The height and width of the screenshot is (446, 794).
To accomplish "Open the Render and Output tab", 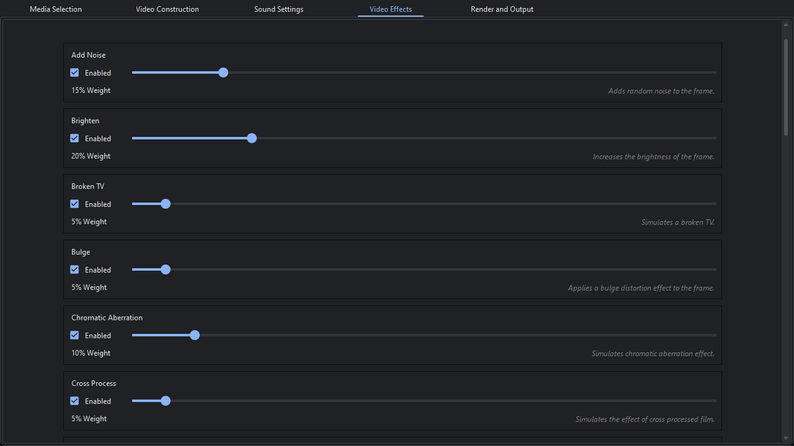I will tap(502, 9).
